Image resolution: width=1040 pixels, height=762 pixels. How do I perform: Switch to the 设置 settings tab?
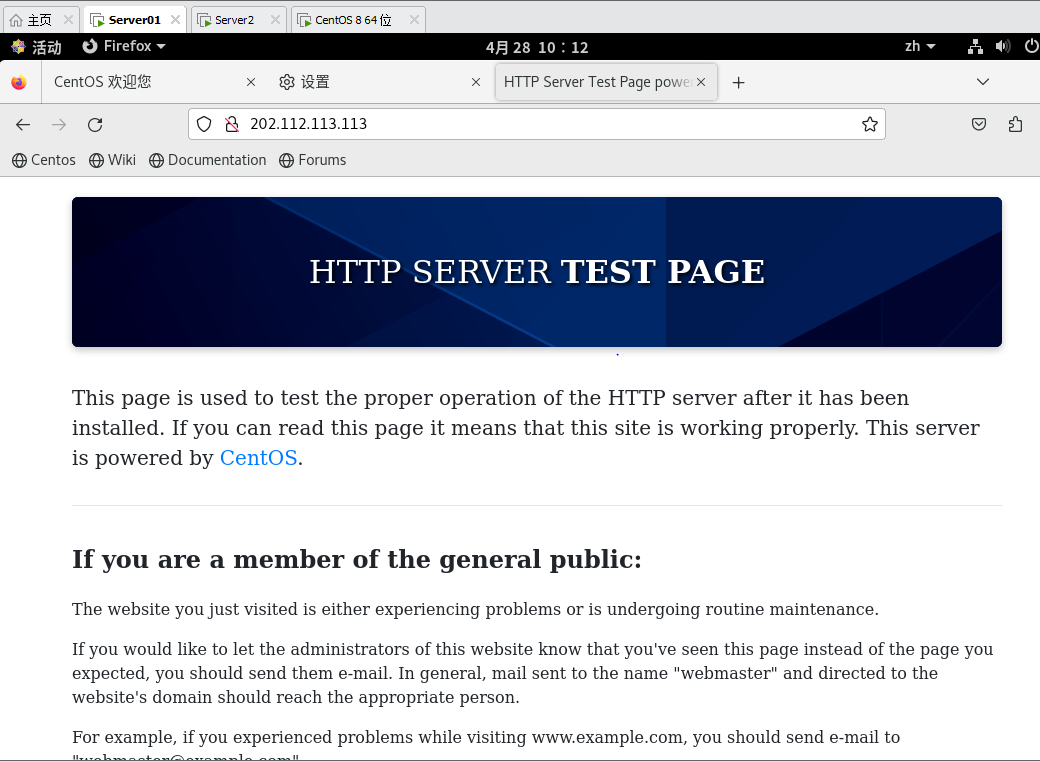coord(379,82)
